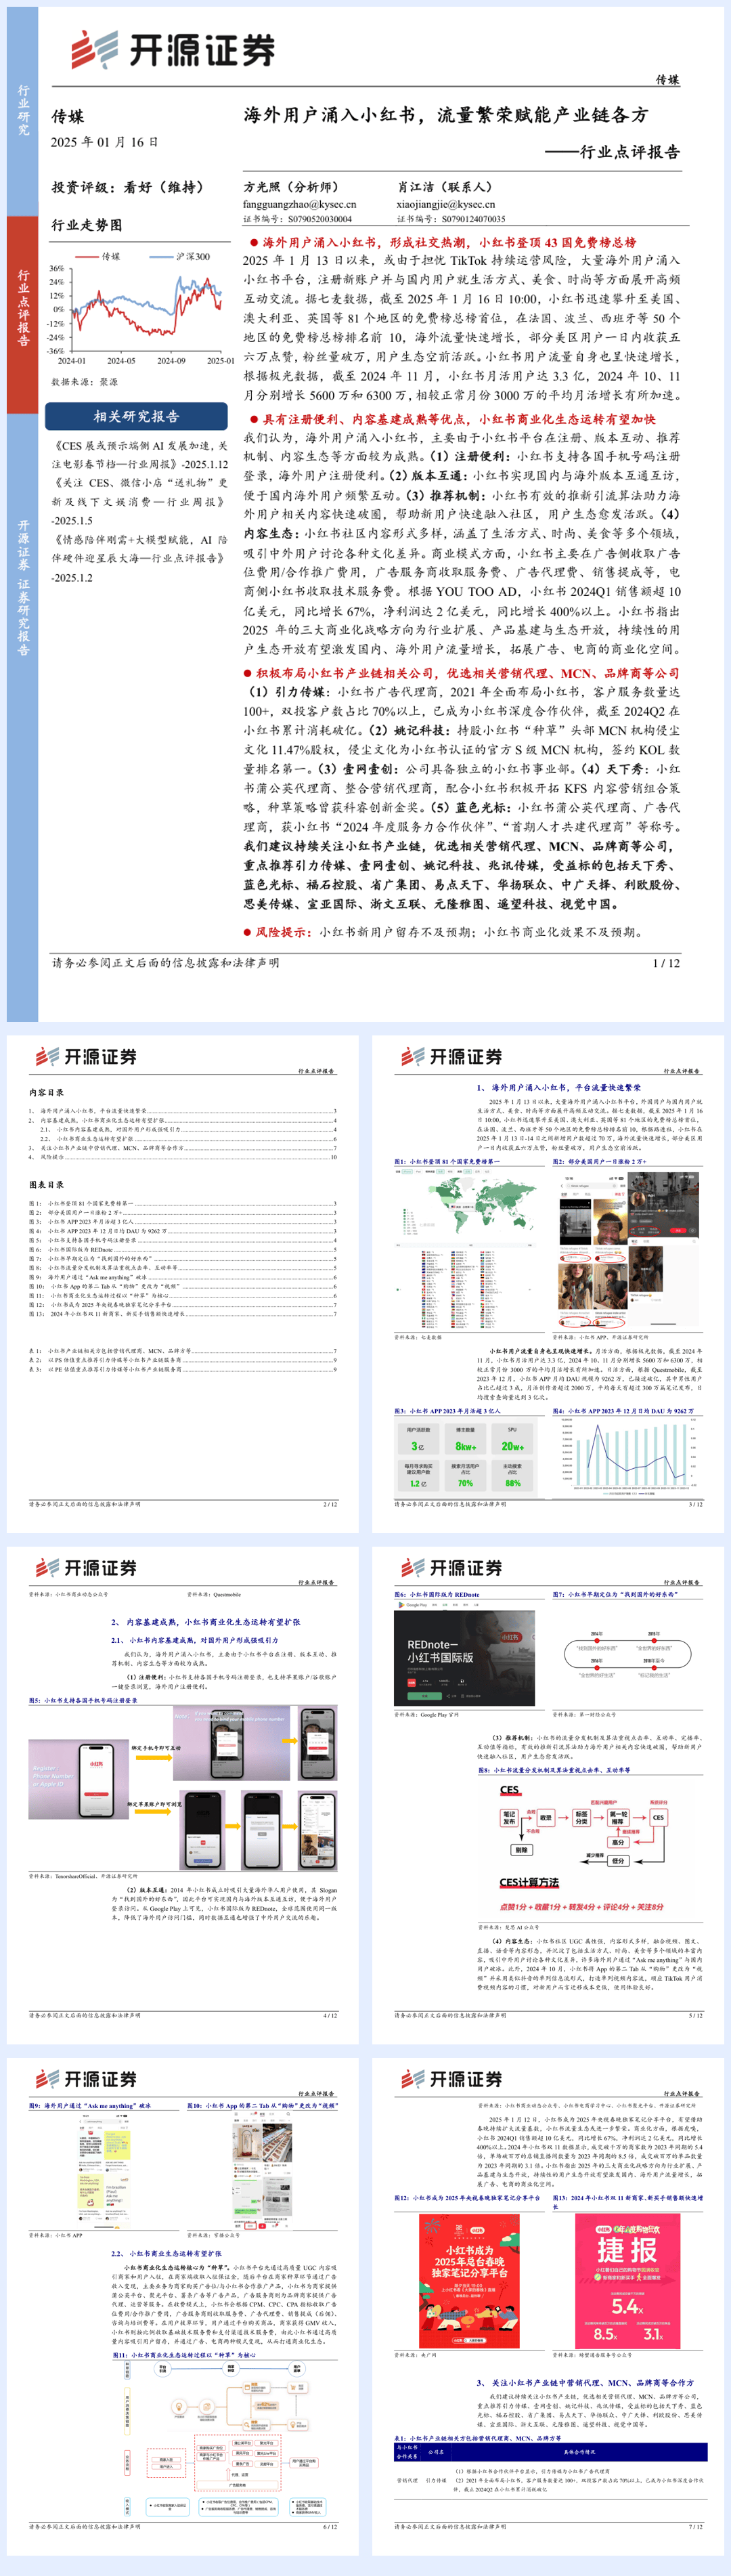The image size is (731, 2576).
Task: Click analyst name 方光照 (分析师)
Action: 291,187
